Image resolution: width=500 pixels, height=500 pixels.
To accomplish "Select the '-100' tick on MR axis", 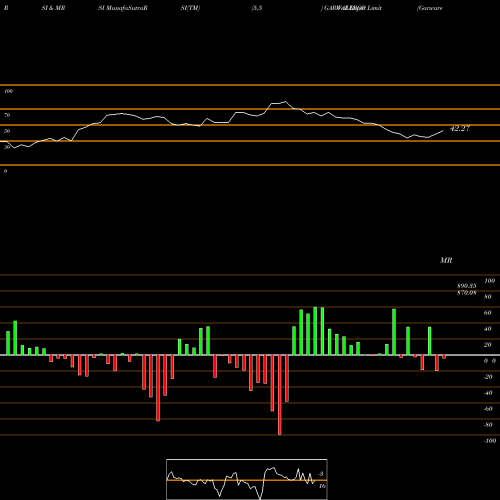I will pyautogui.click(x=490, y=441).
